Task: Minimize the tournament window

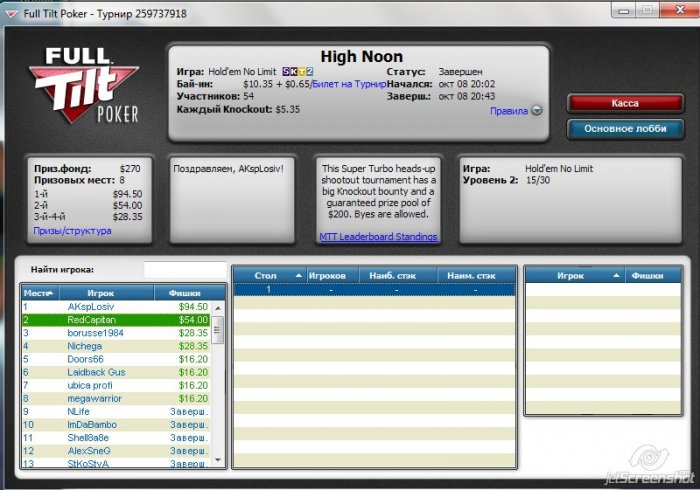Action: [623, 10]
